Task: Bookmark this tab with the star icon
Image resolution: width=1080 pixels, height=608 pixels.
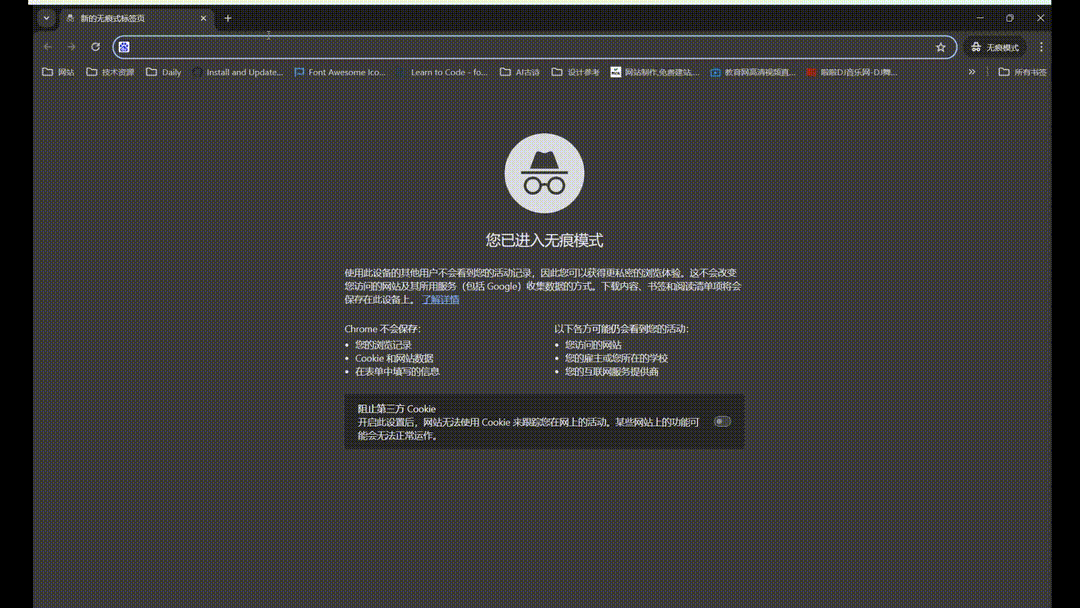Action: click(x=941, y=47)
